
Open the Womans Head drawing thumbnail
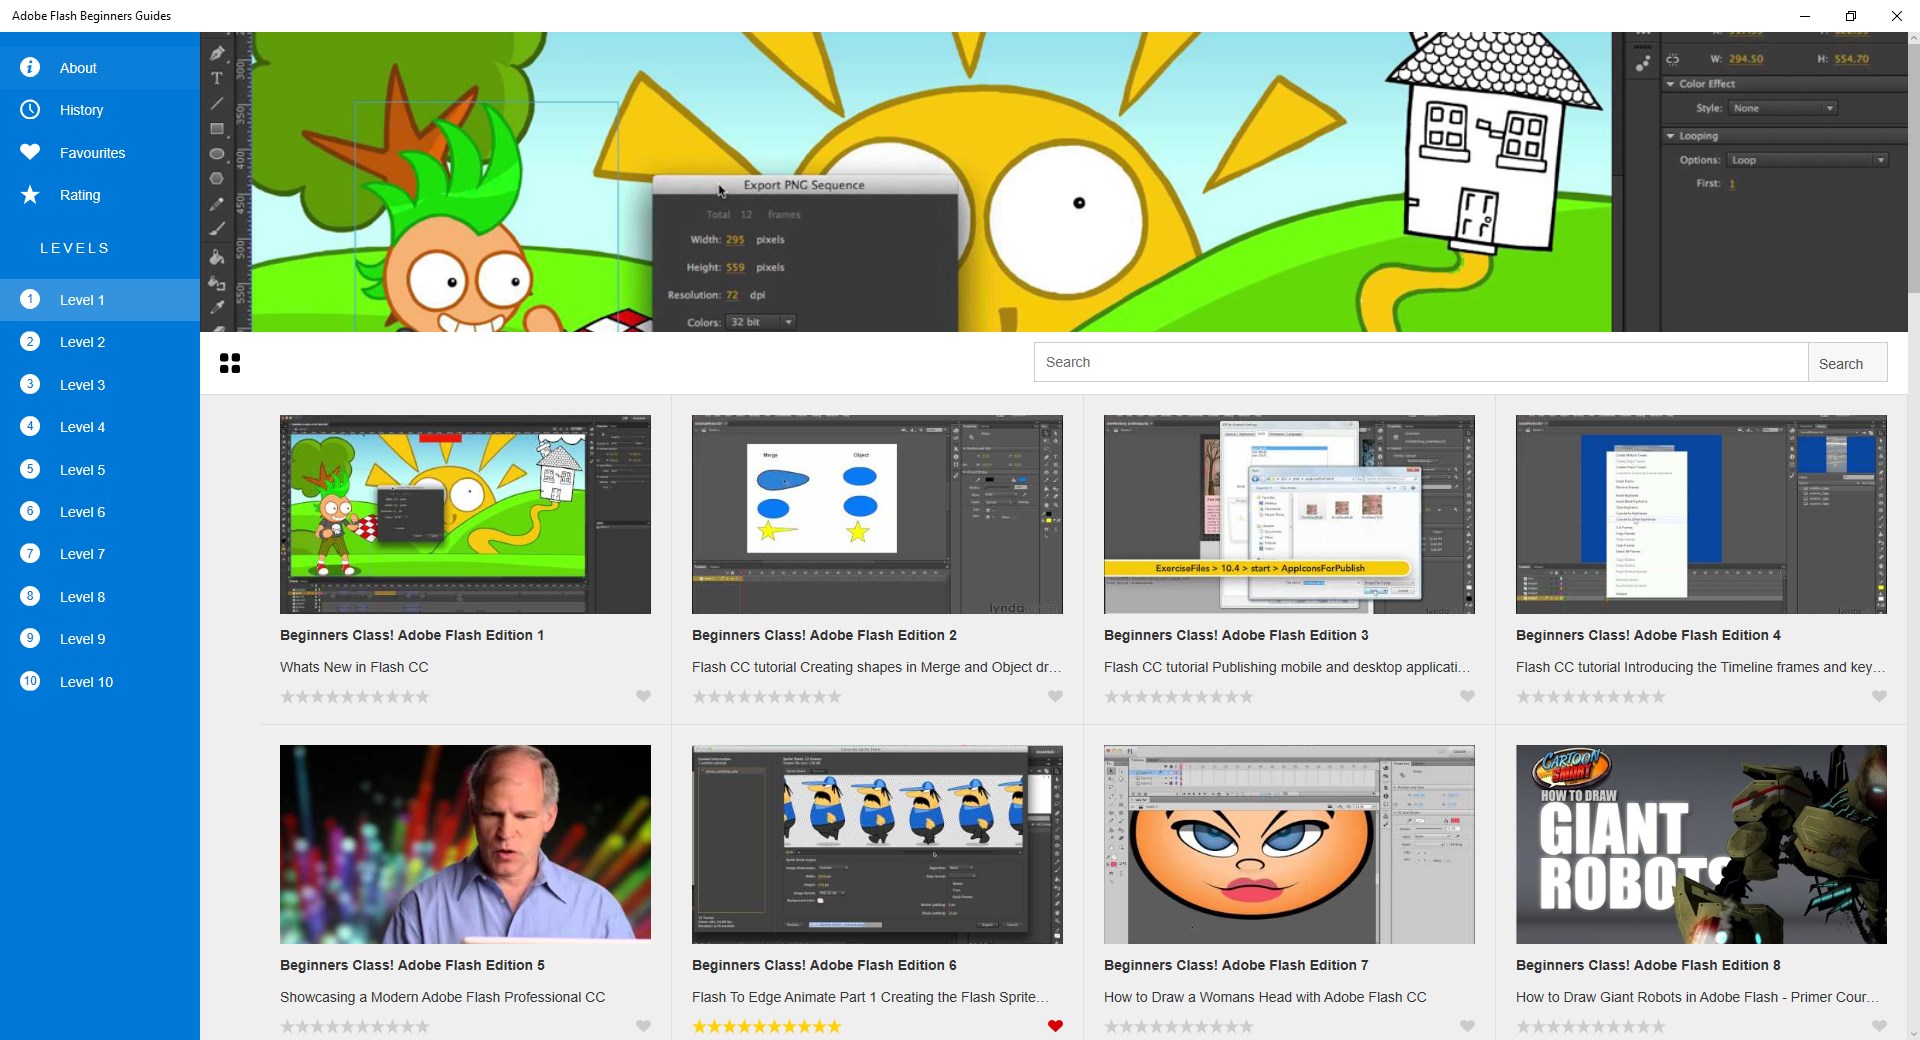coord(1289,844)
